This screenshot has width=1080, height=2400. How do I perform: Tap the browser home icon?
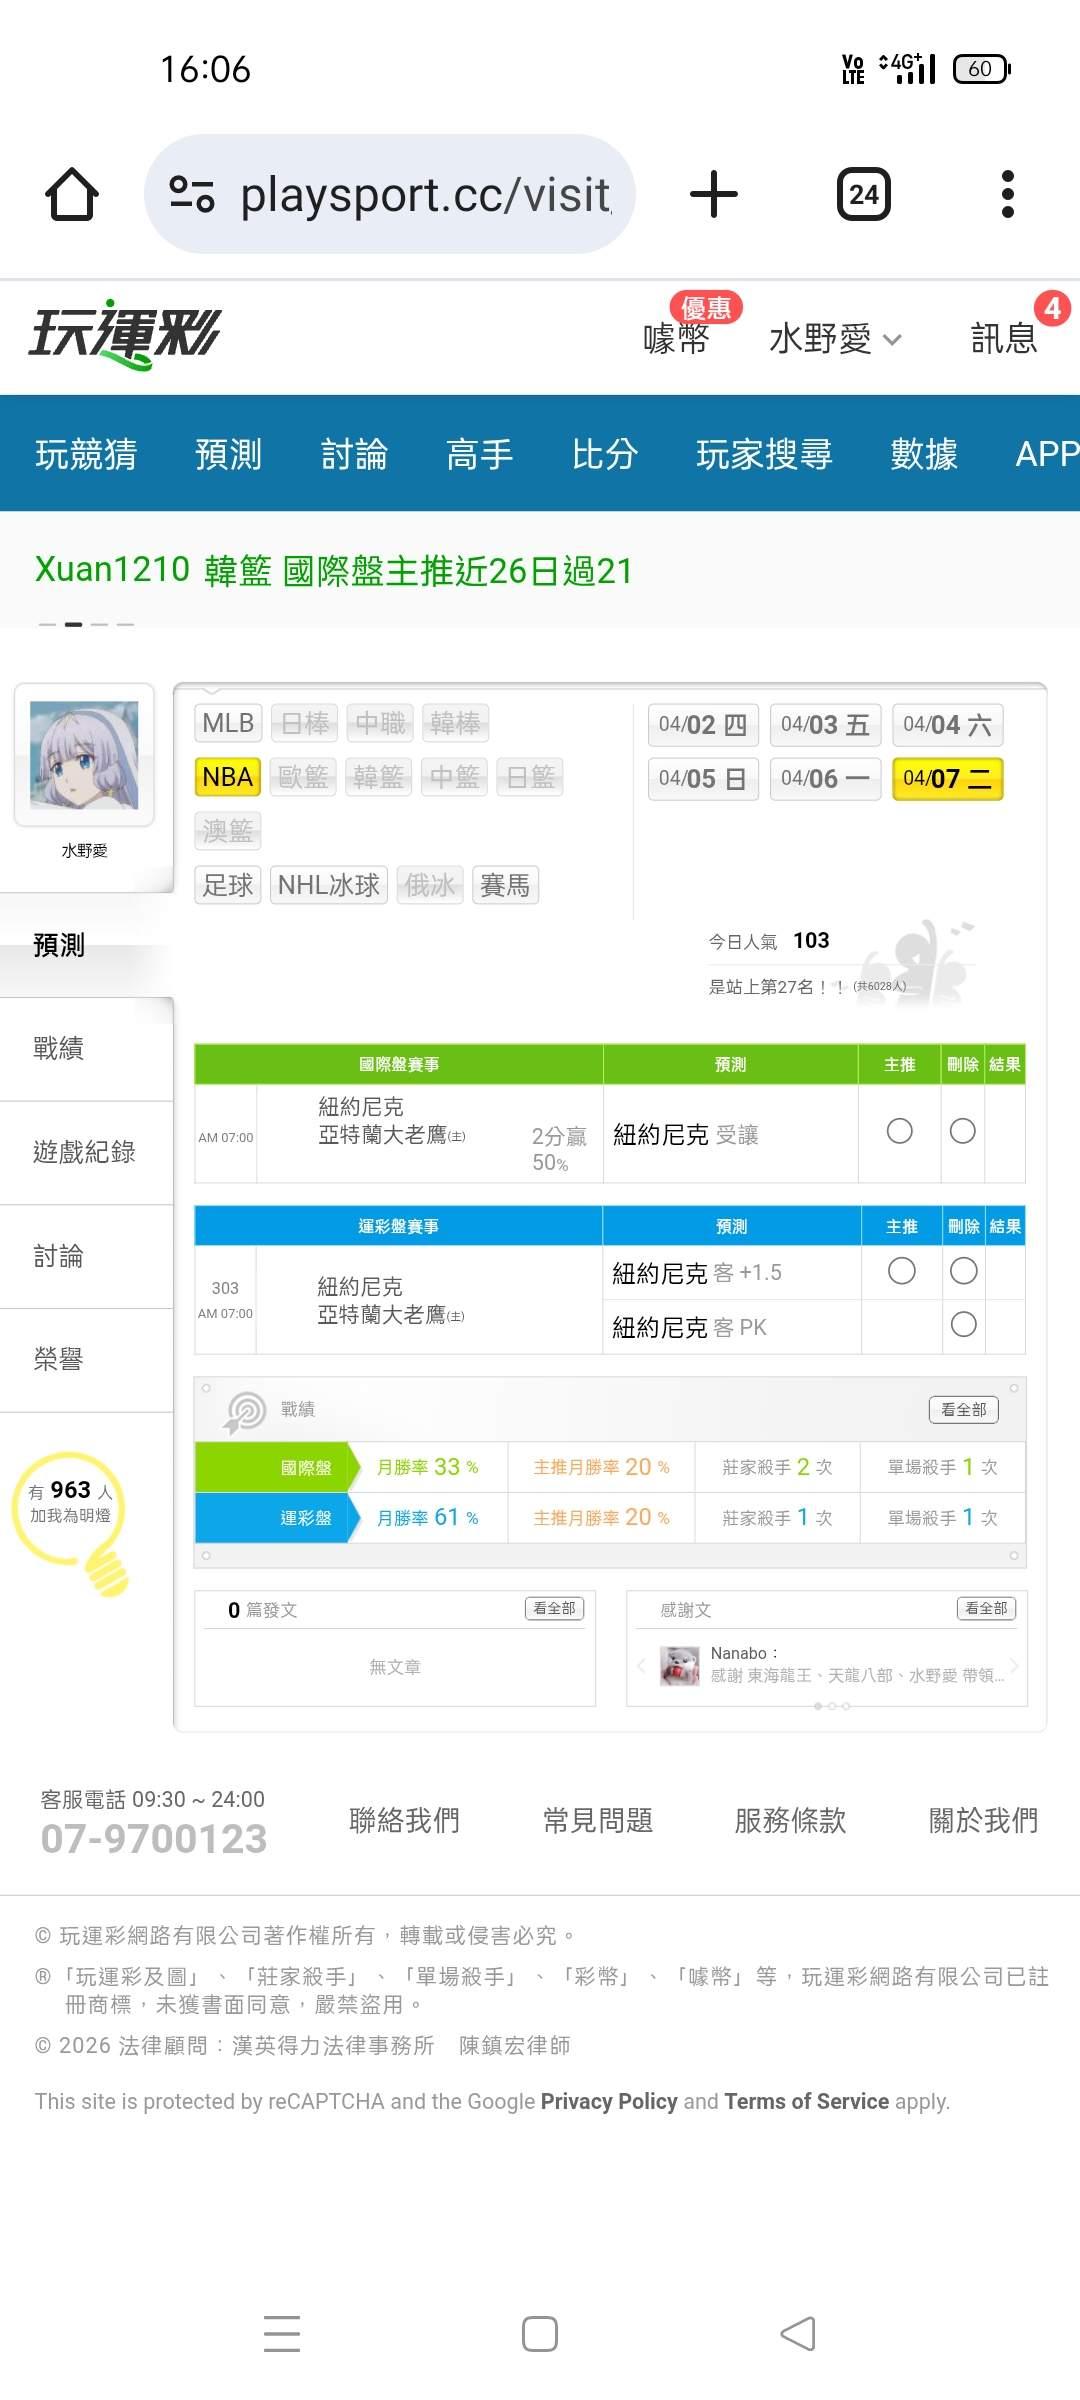(x=72, y=194)
